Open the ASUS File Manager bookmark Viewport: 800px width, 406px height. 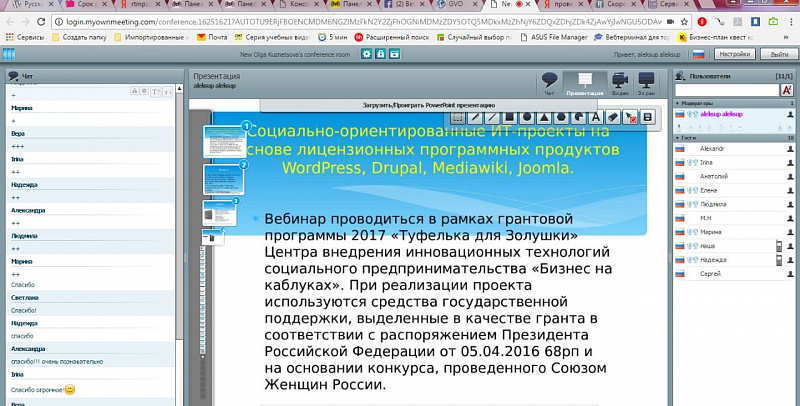tap(554, 37)
